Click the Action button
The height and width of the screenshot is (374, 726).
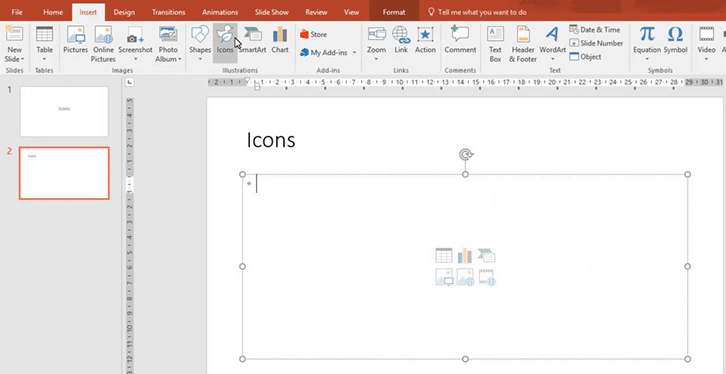tap(425, 40)
